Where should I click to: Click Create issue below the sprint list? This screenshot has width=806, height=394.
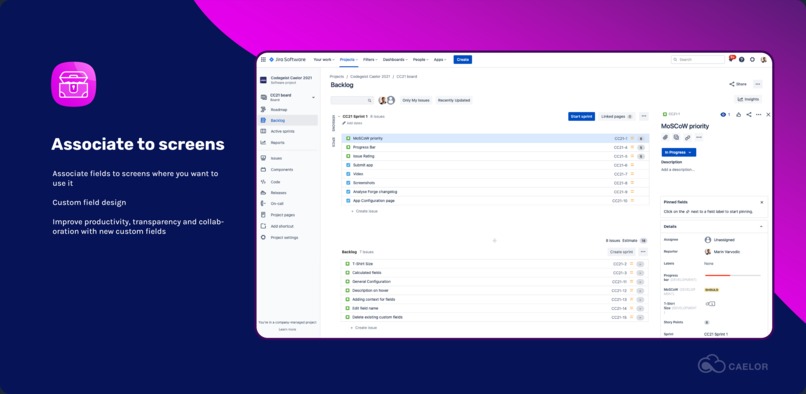364,211
